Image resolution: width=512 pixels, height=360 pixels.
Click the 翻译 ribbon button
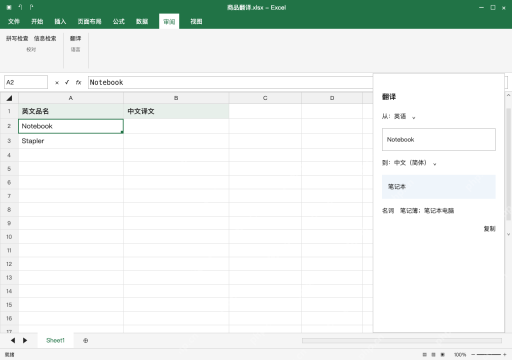pyautogui.click(x=75, y=39)
